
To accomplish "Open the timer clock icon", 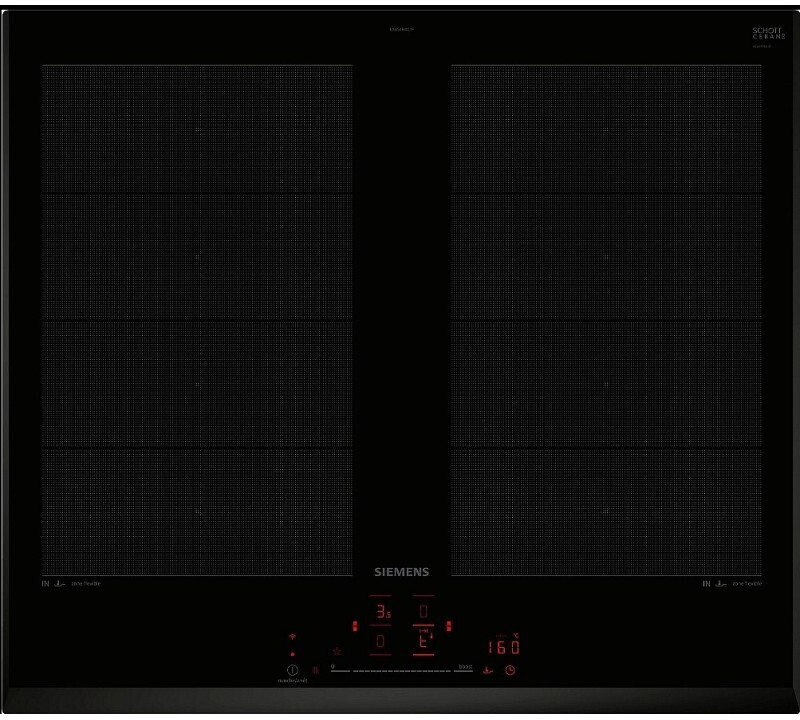I will pyautogui.click(x=509, y=670).
